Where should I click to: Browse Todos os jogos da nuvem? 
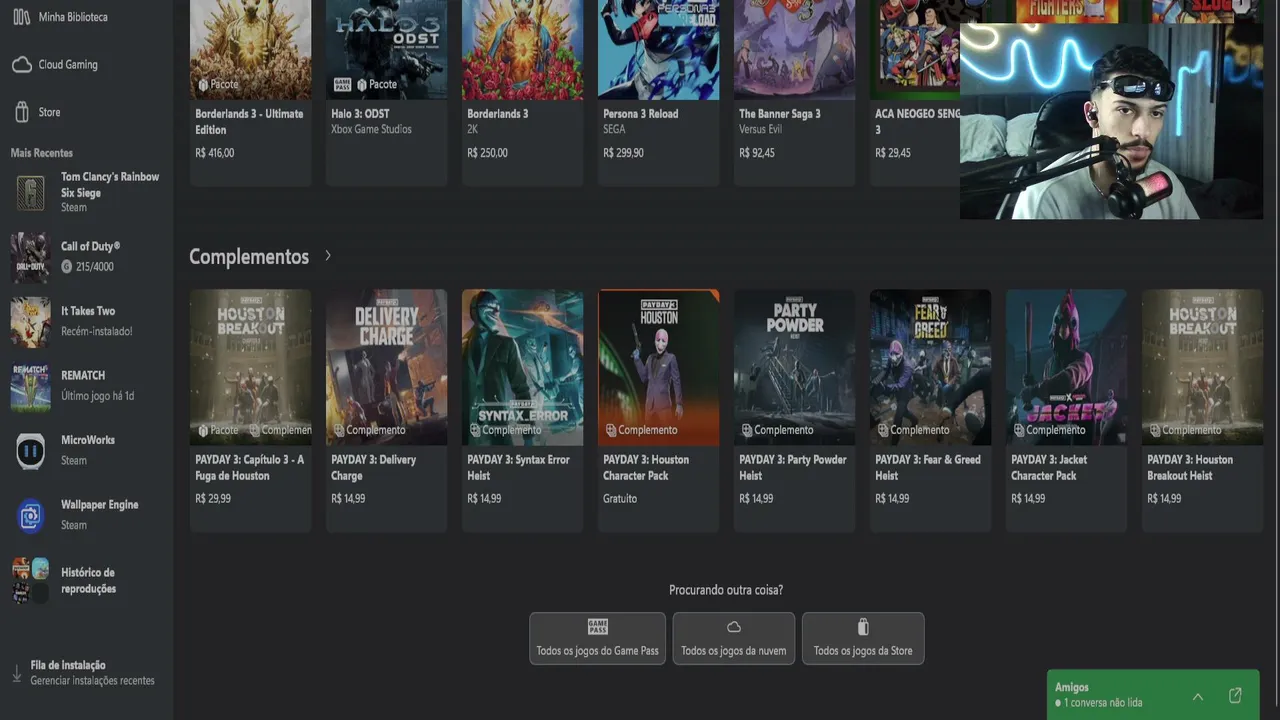coord(734,638)
